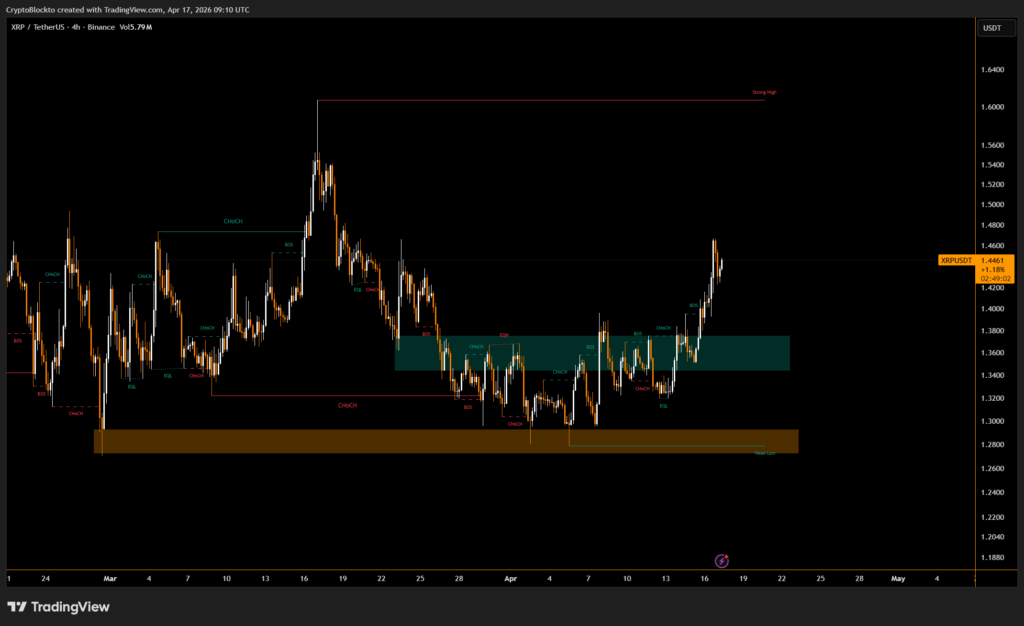This screenshot has width=1024, height=626.
Task: Click the TradingView wordmark link
Action: click(x=70, y=606)
